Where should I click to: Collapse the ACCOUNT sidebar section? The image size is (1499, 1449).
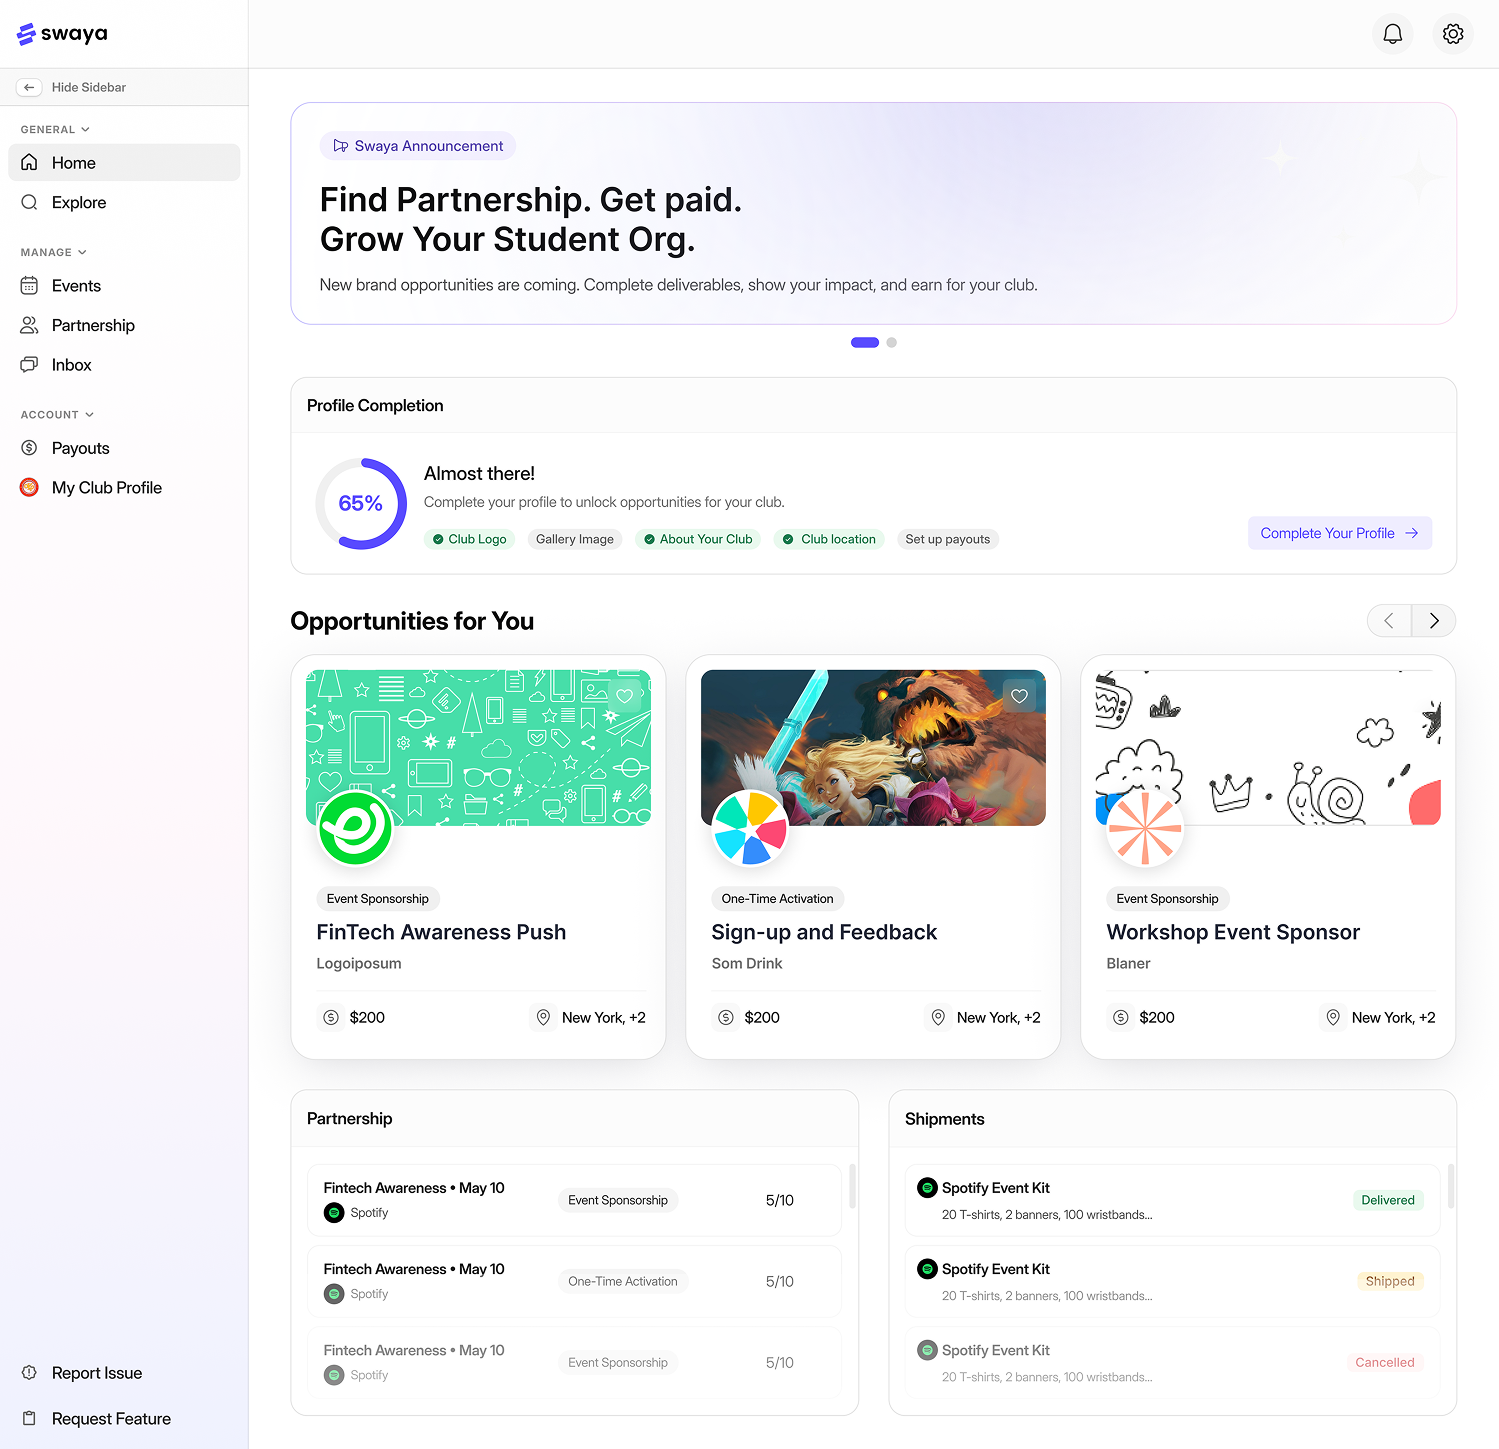pos(58,414)
